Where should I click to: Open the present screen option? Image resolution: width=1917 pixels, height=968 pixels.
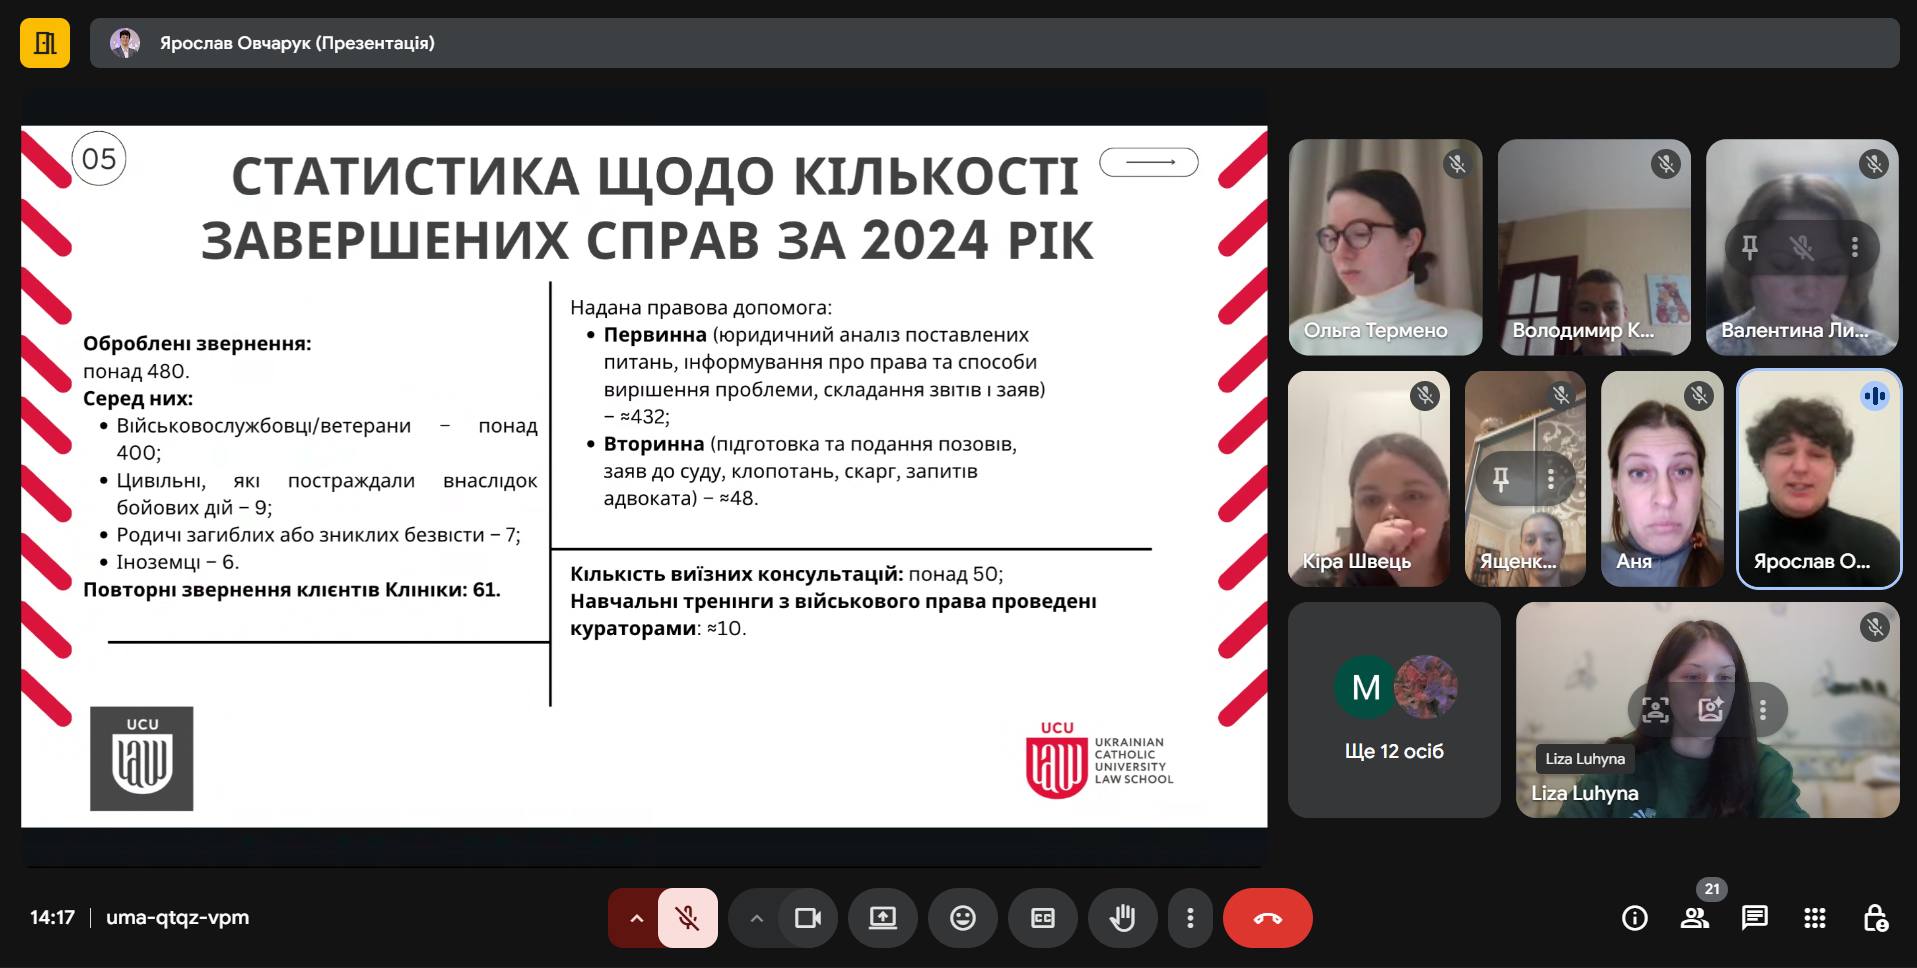pyautogui.click(x=882, y=918)
